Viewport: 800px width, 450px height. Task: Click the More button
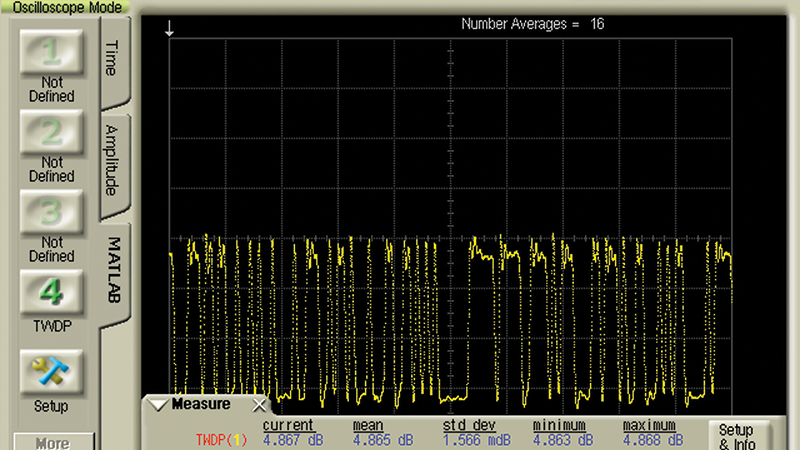[x=53, y=442]
